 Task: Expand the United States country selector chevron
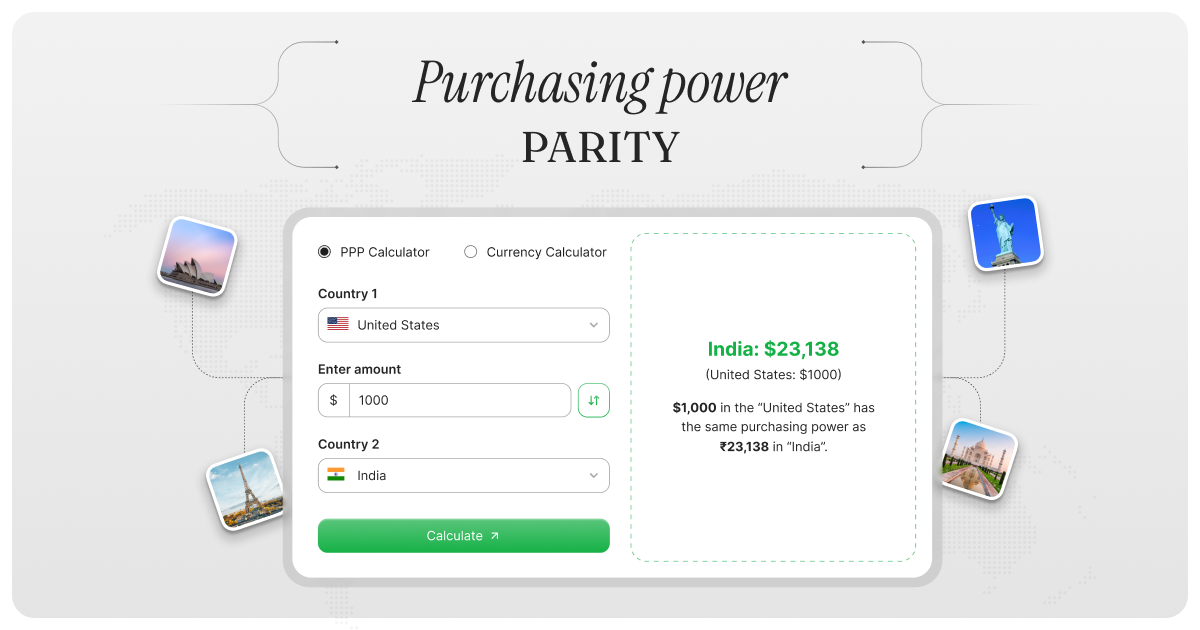pos(594,324)
